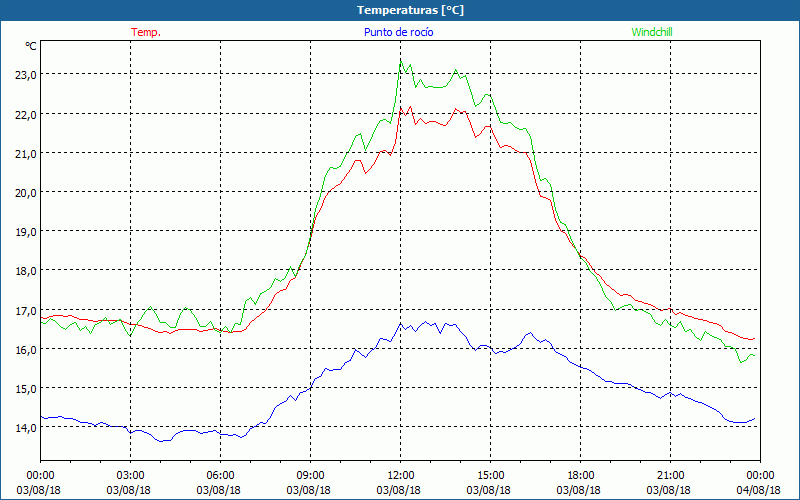The image size is (800, 500).
Task: Click the 09:00 time axis label
Action: click(310, 476)
